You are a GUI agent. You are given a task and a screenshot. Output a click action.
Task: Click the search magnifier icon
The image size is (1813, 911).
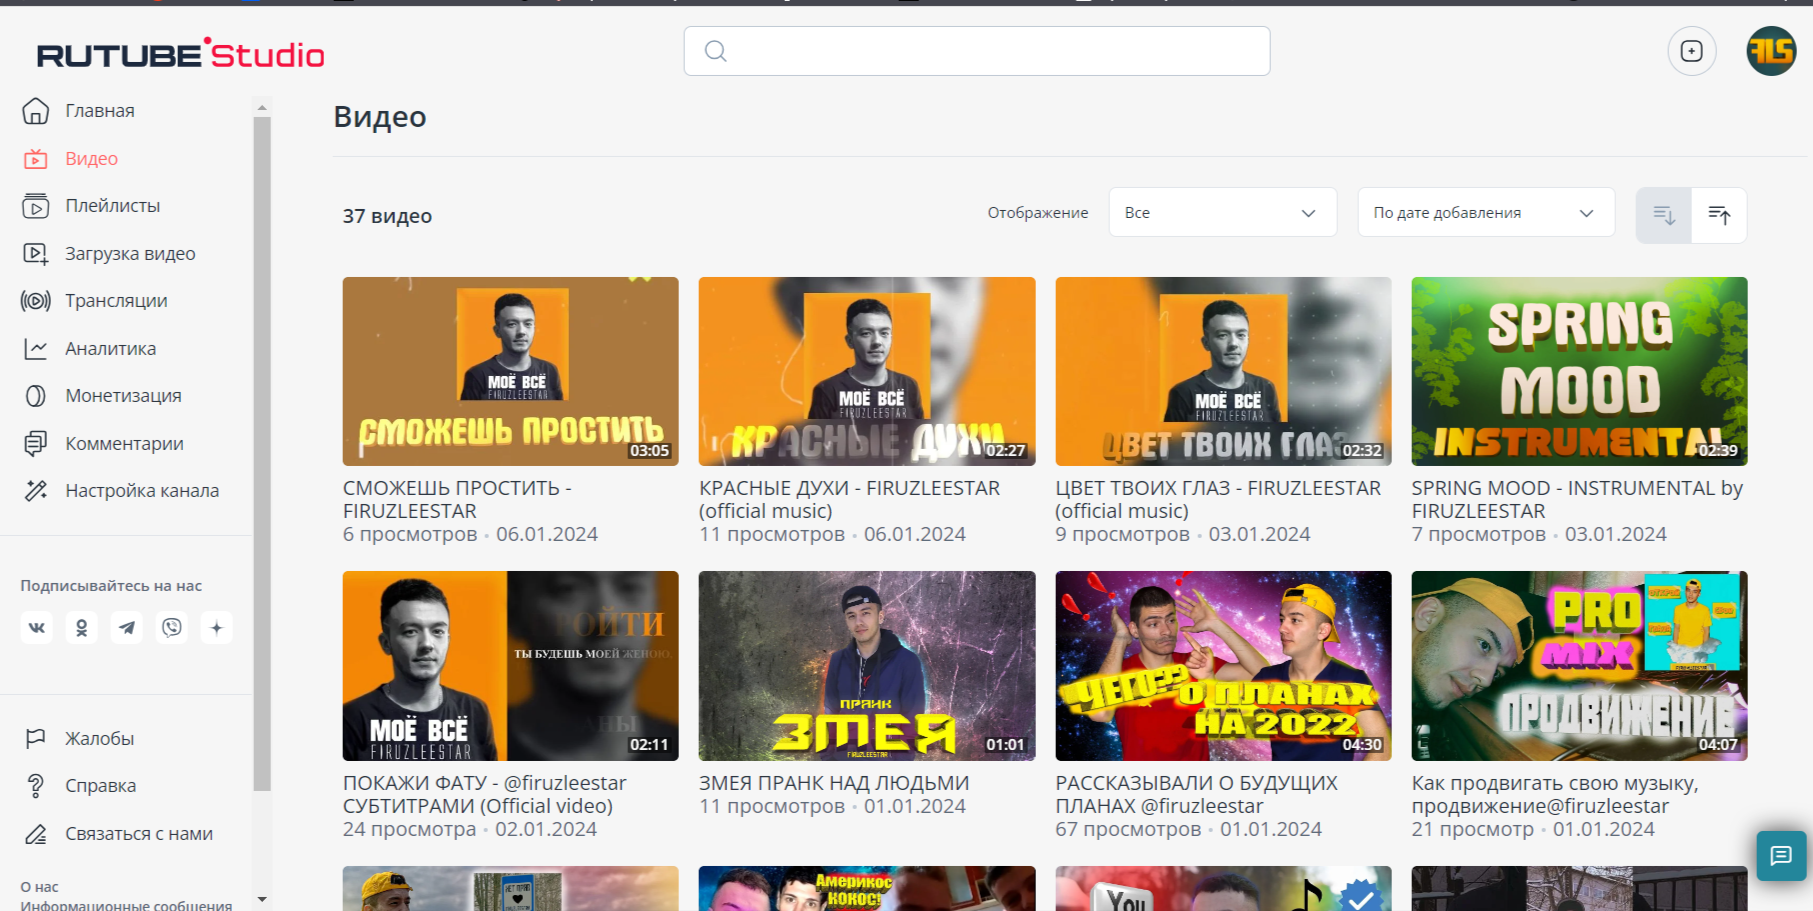(x=715, y=51)
